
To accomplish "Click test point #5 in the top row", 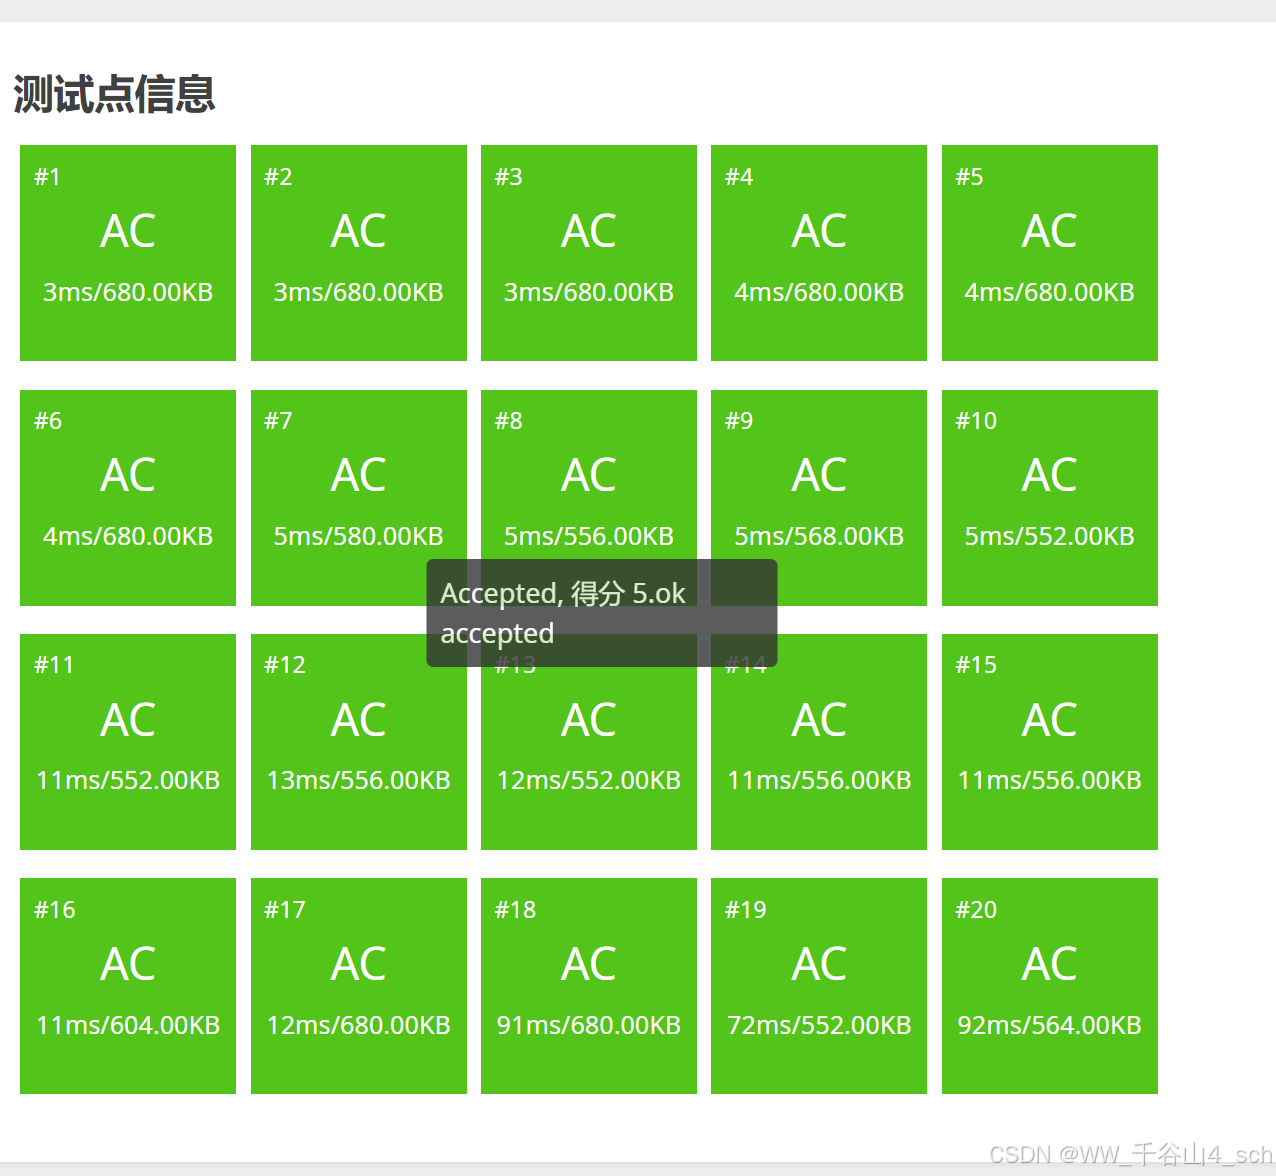I will tap(1048, 253).
